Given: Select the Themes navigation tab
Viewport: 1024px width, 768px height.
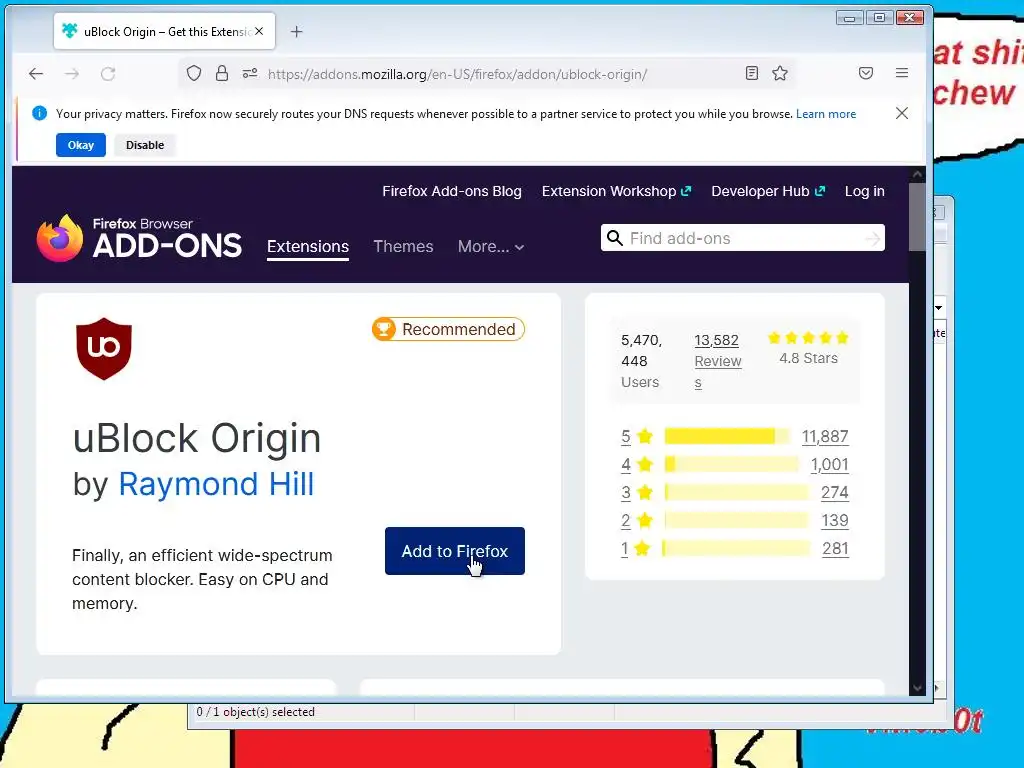Looking at the screenshot, I should pyautogui.click(x=403, y=246).
